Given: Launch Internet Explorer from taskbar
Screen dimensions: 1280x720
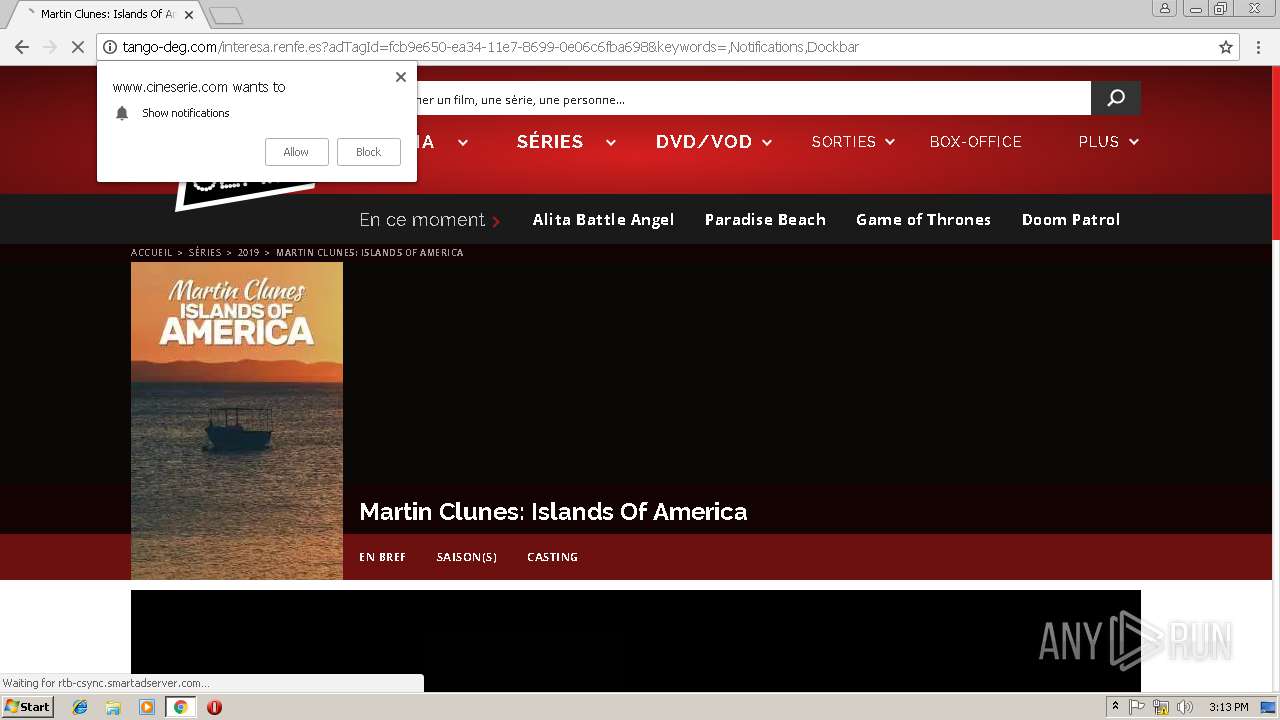Looking at the screenshot, I should [x=80, y=707].
